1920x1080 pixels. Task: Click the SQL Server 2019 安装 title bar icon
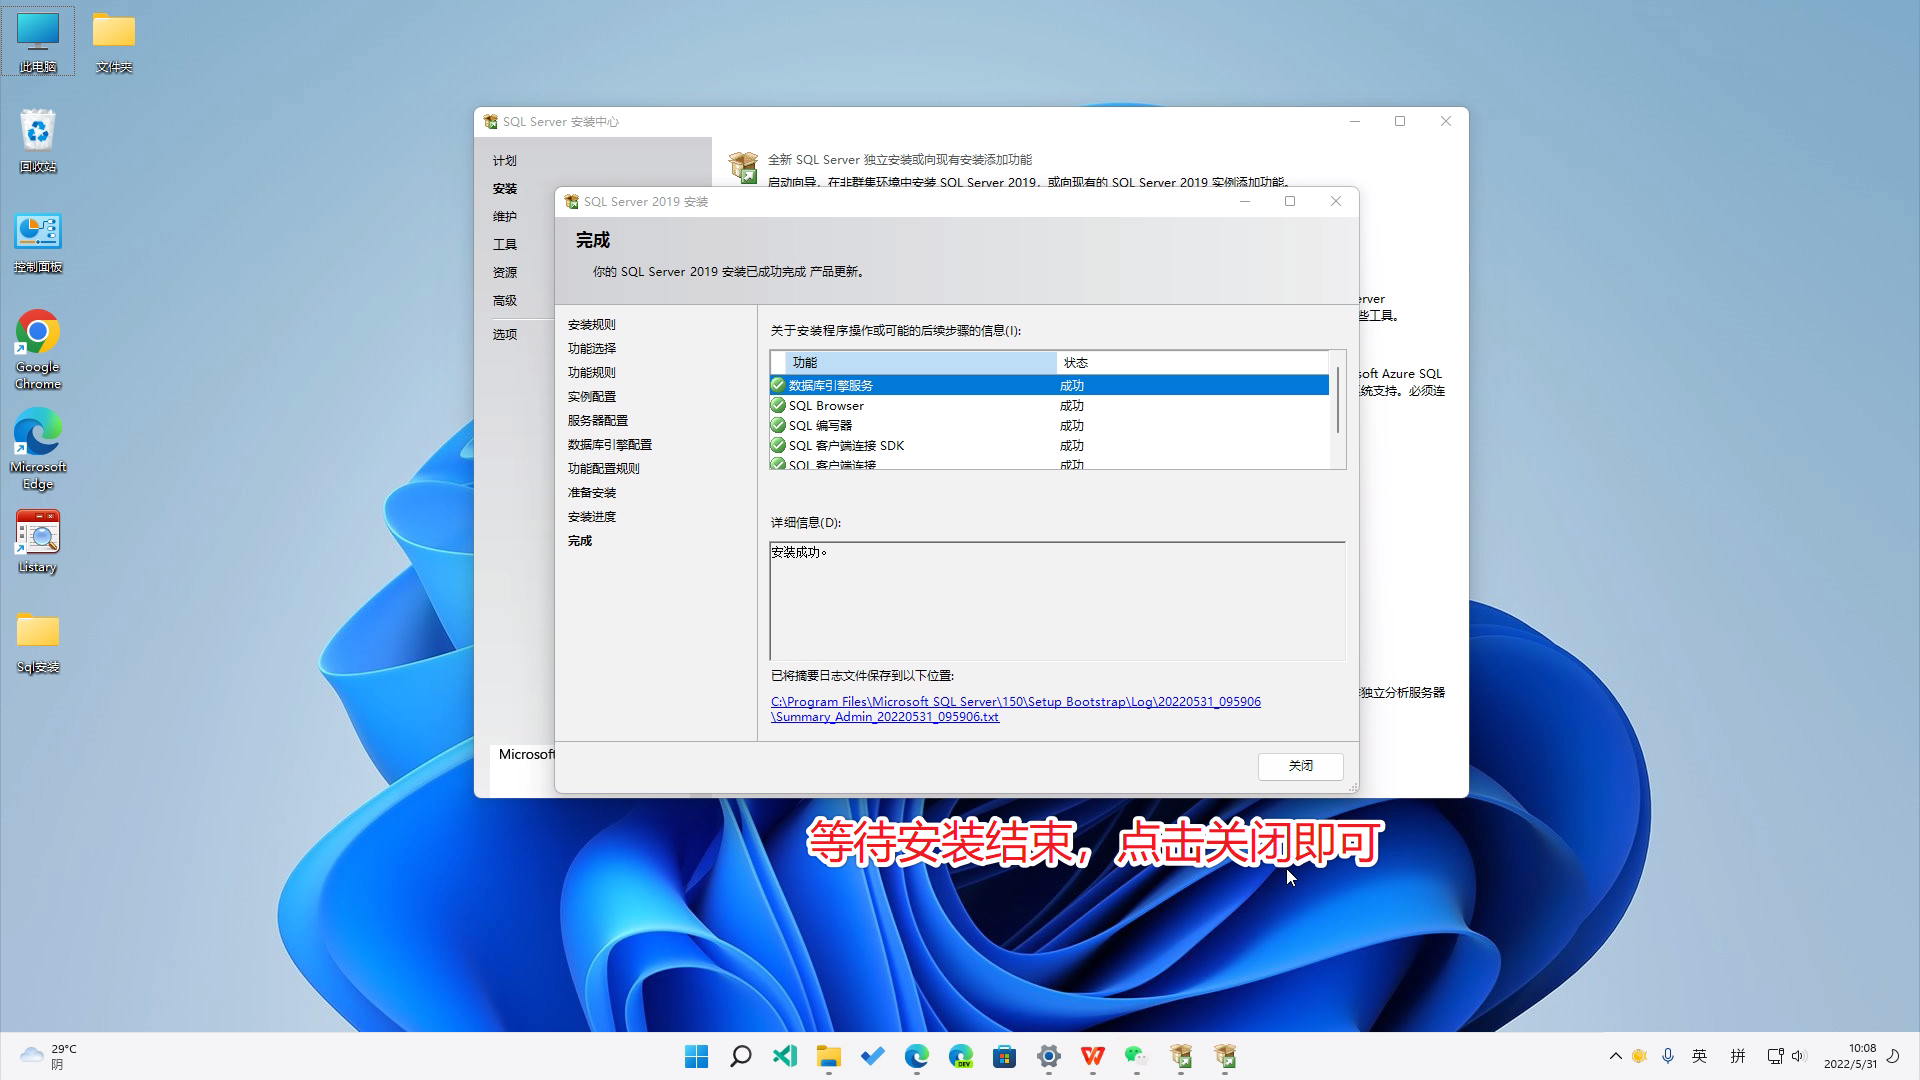tap(572, 202)
